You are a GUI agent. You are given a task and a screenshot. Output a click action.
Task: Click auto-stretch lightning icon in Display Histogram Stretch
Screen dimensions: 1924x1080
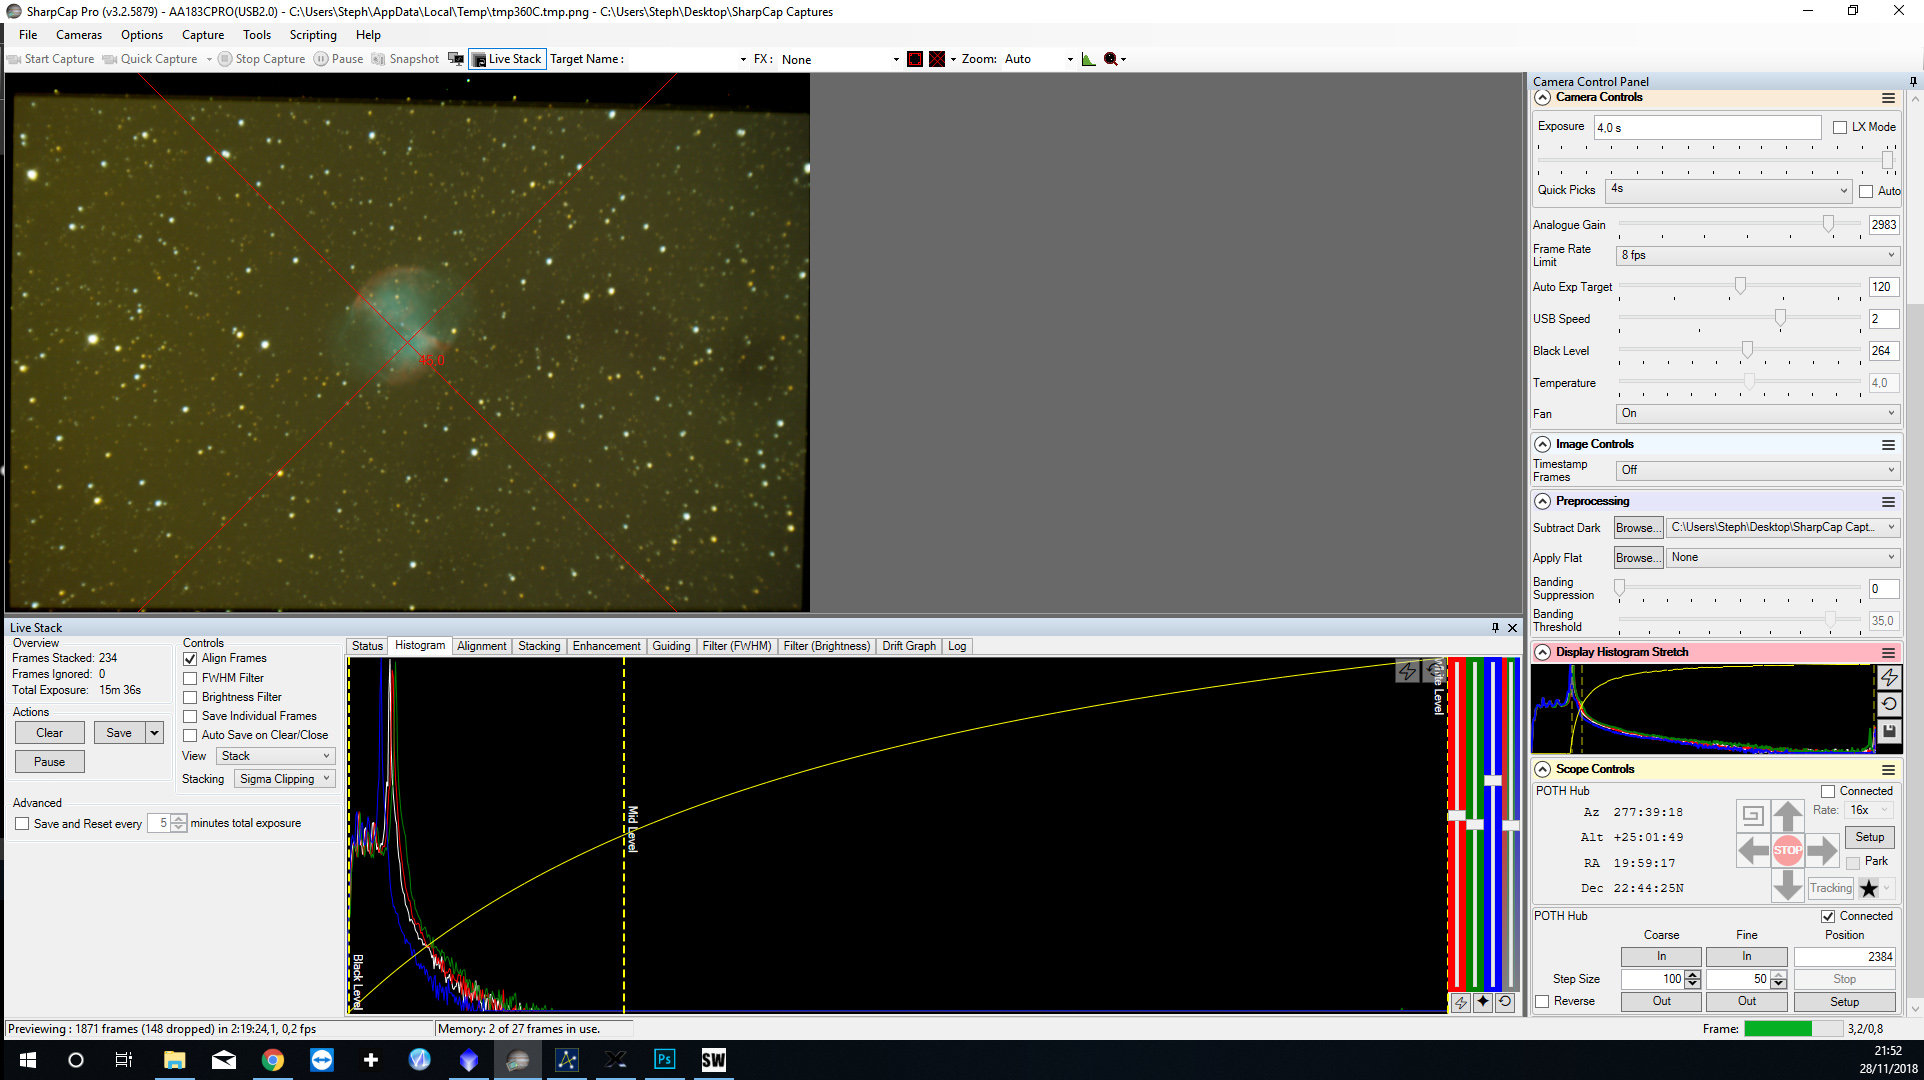point(1889,677)
